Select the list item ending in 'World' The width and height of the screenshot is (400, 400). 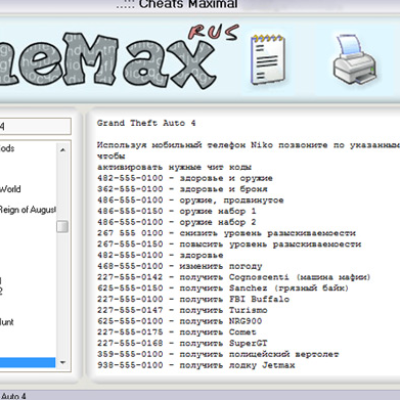(x=10, y=189)
